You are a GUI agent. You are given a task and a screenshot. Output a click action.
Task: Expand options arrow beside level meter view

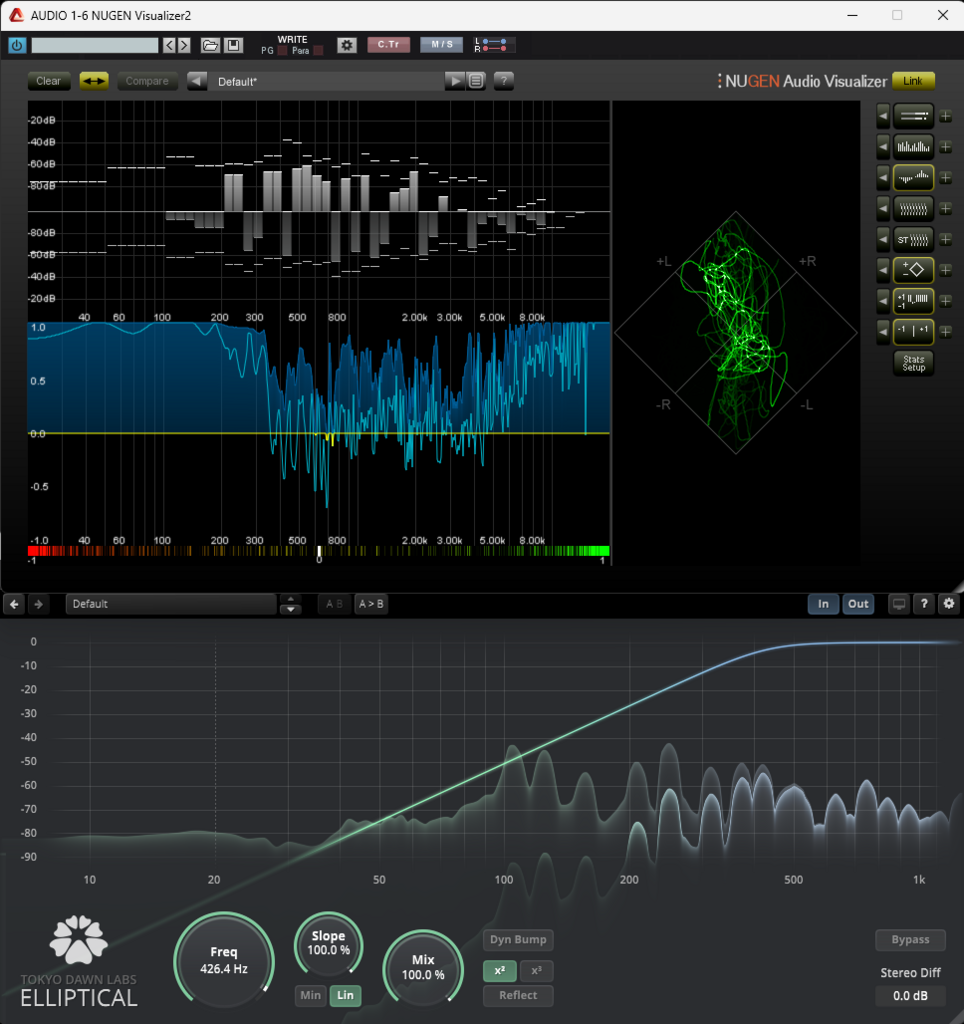[883, 116]
